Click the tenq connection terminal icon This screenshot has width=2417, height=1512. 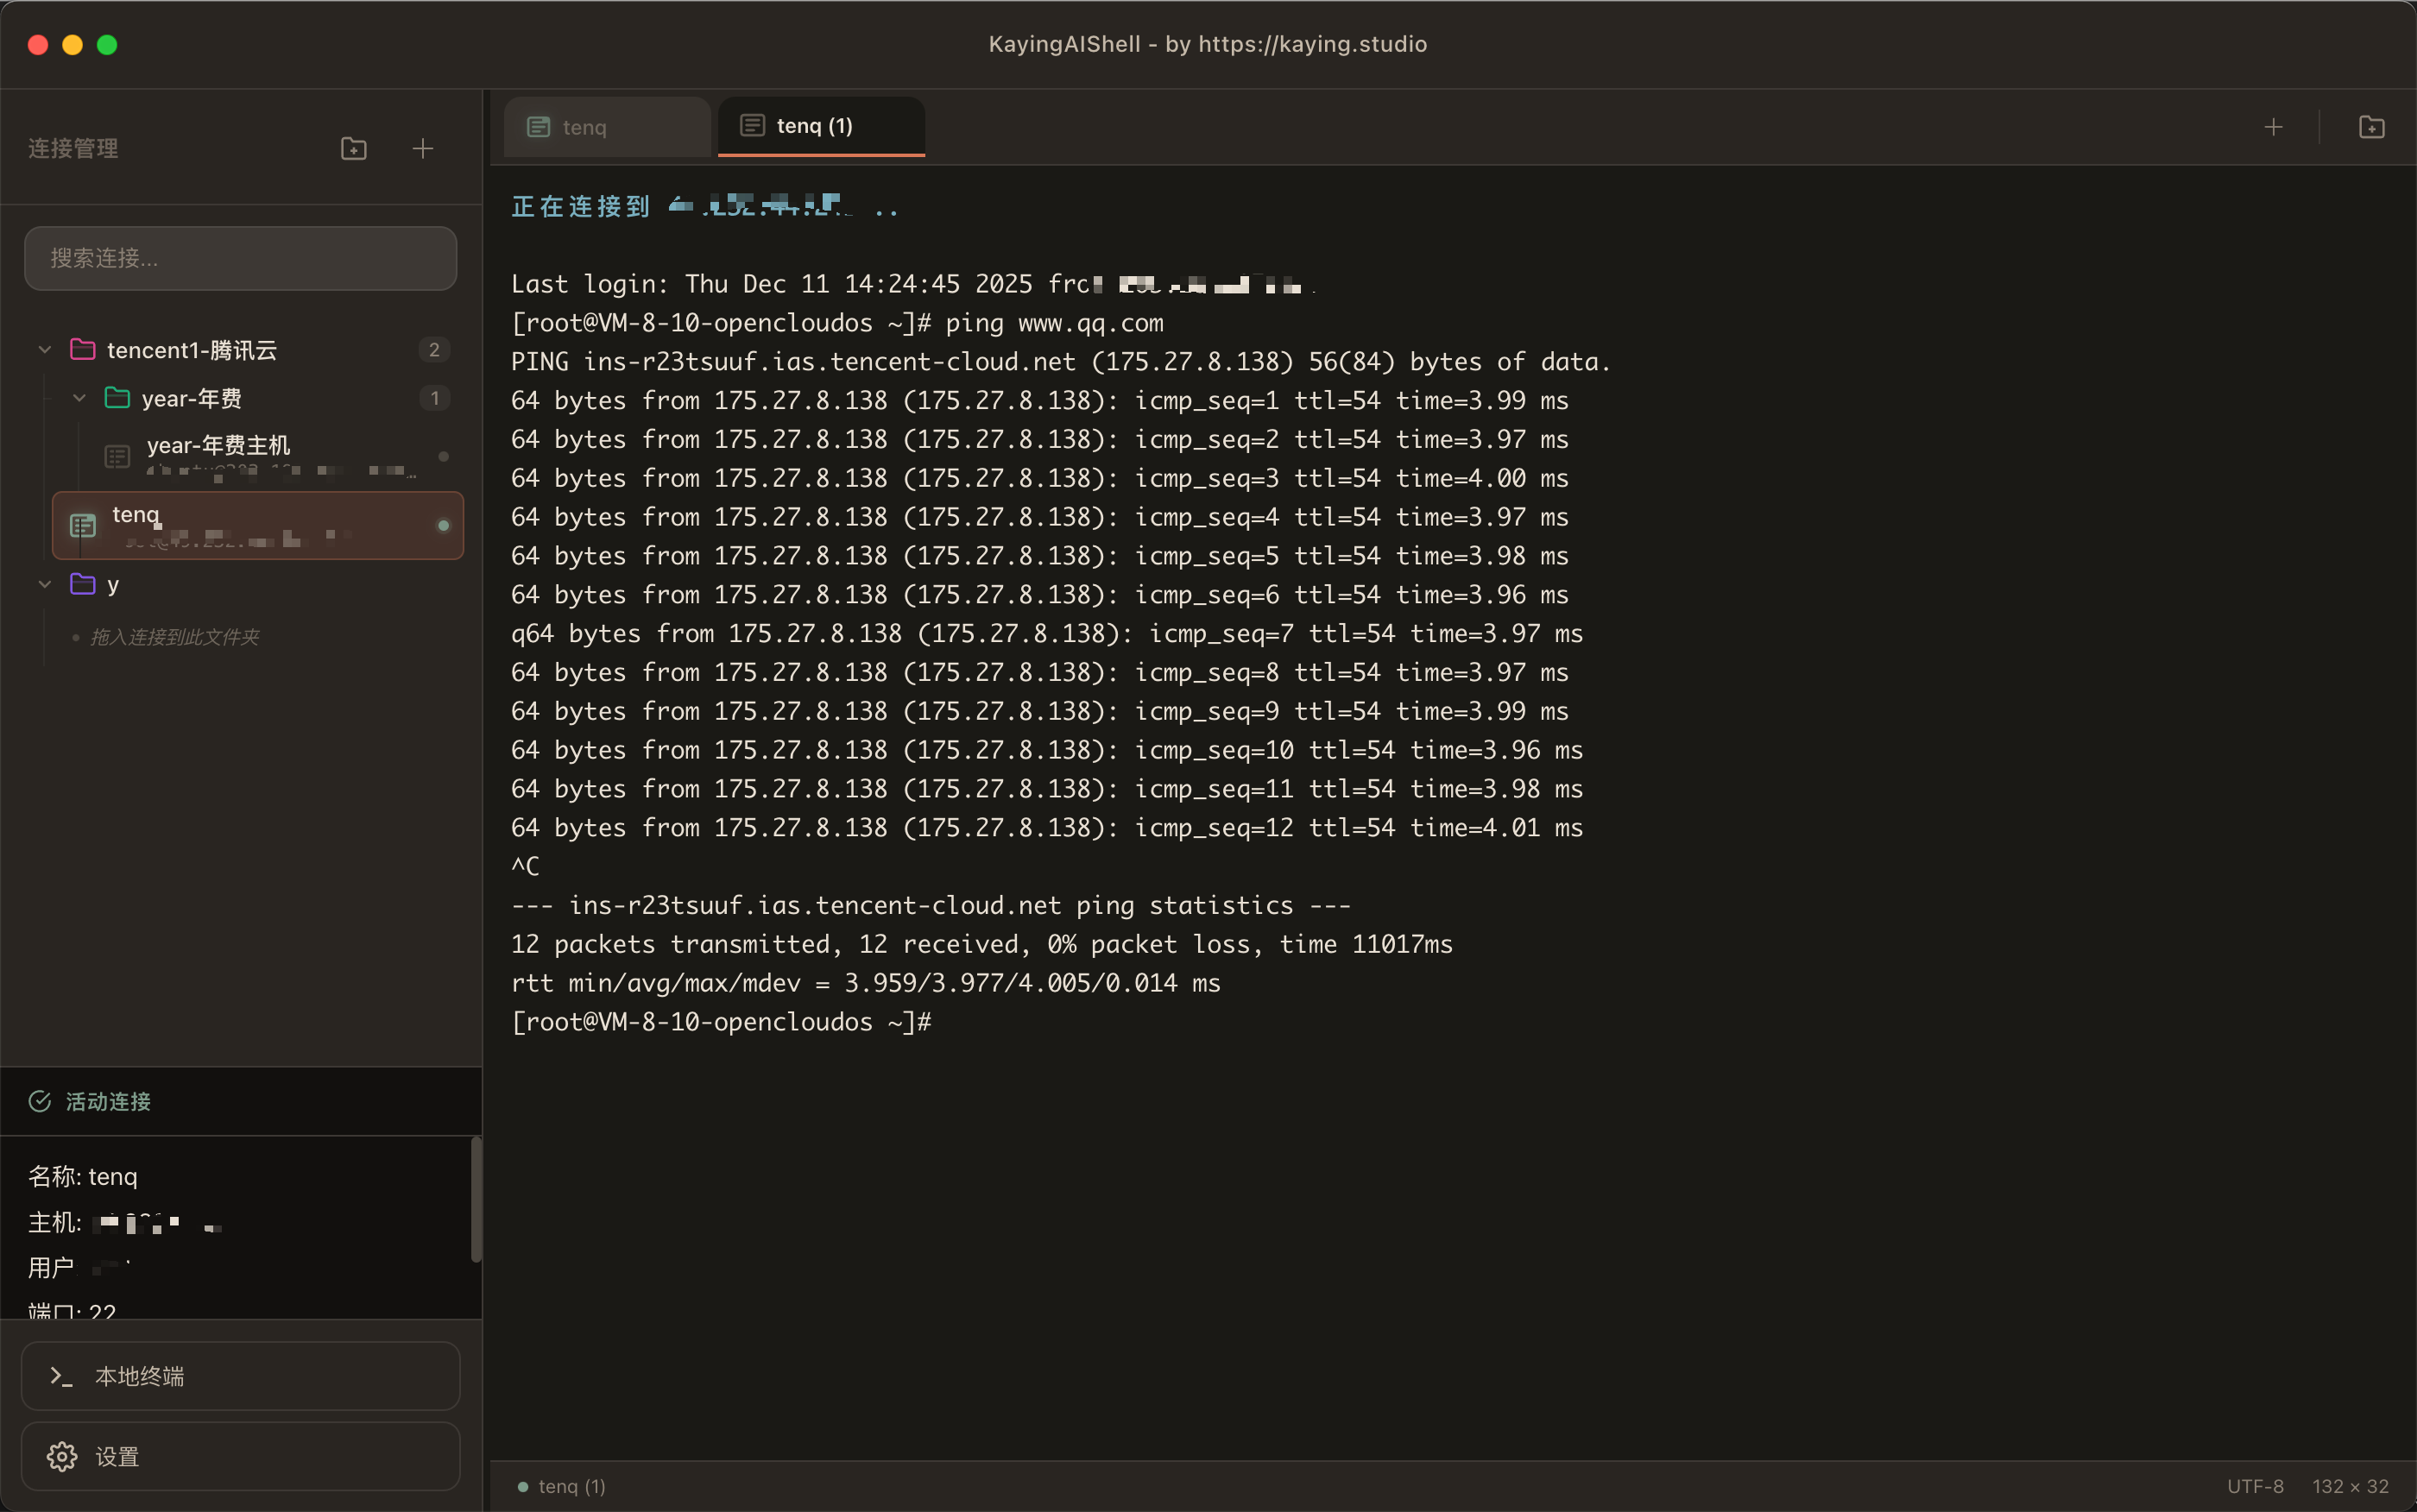coord(83,525)
